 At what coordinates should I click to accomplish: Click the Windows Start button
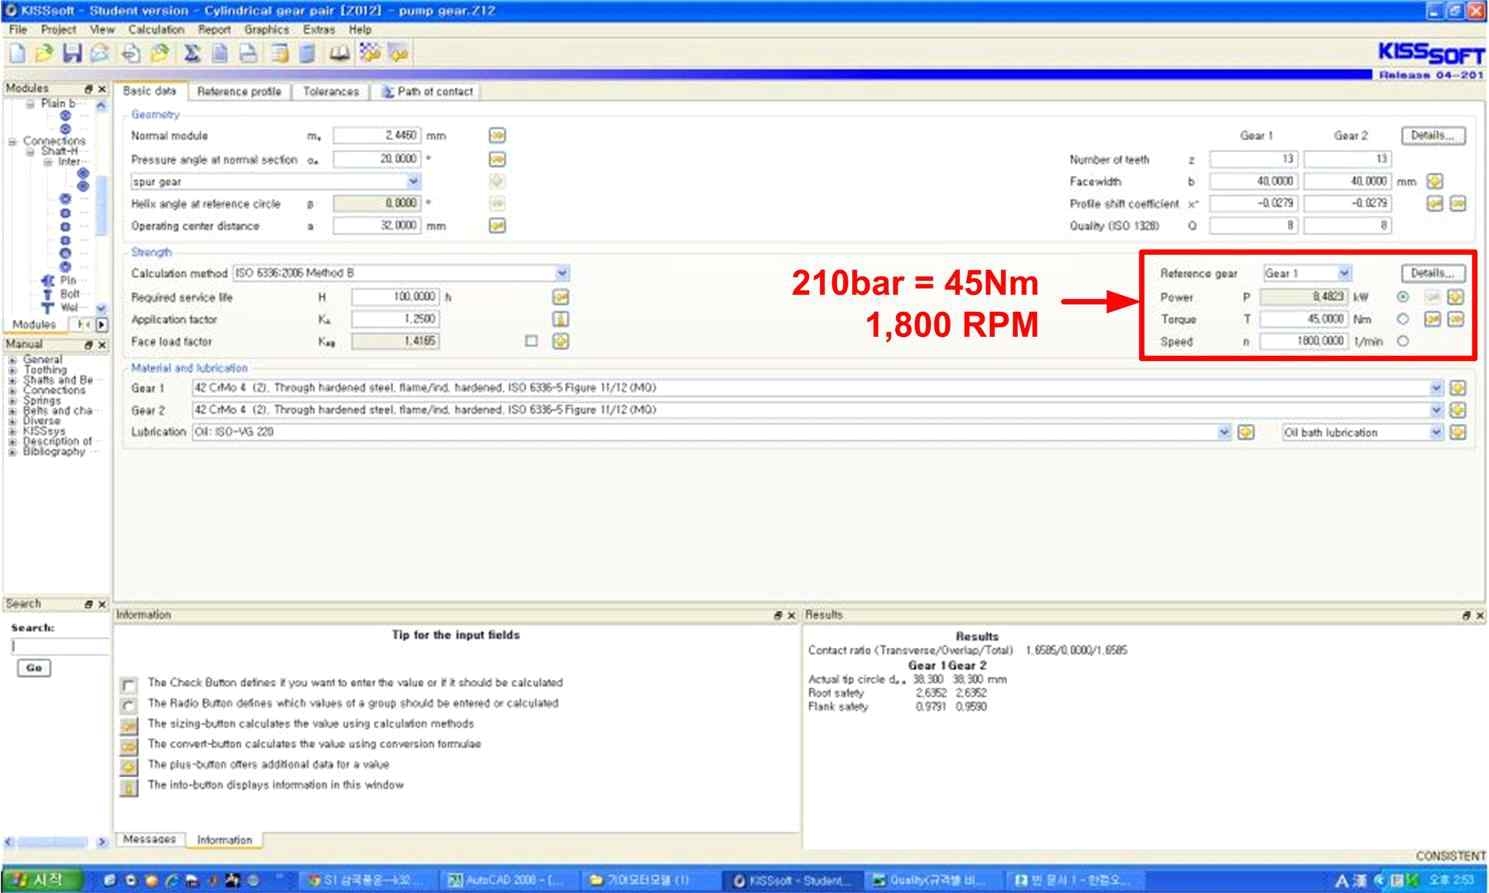tap(42, 880)
